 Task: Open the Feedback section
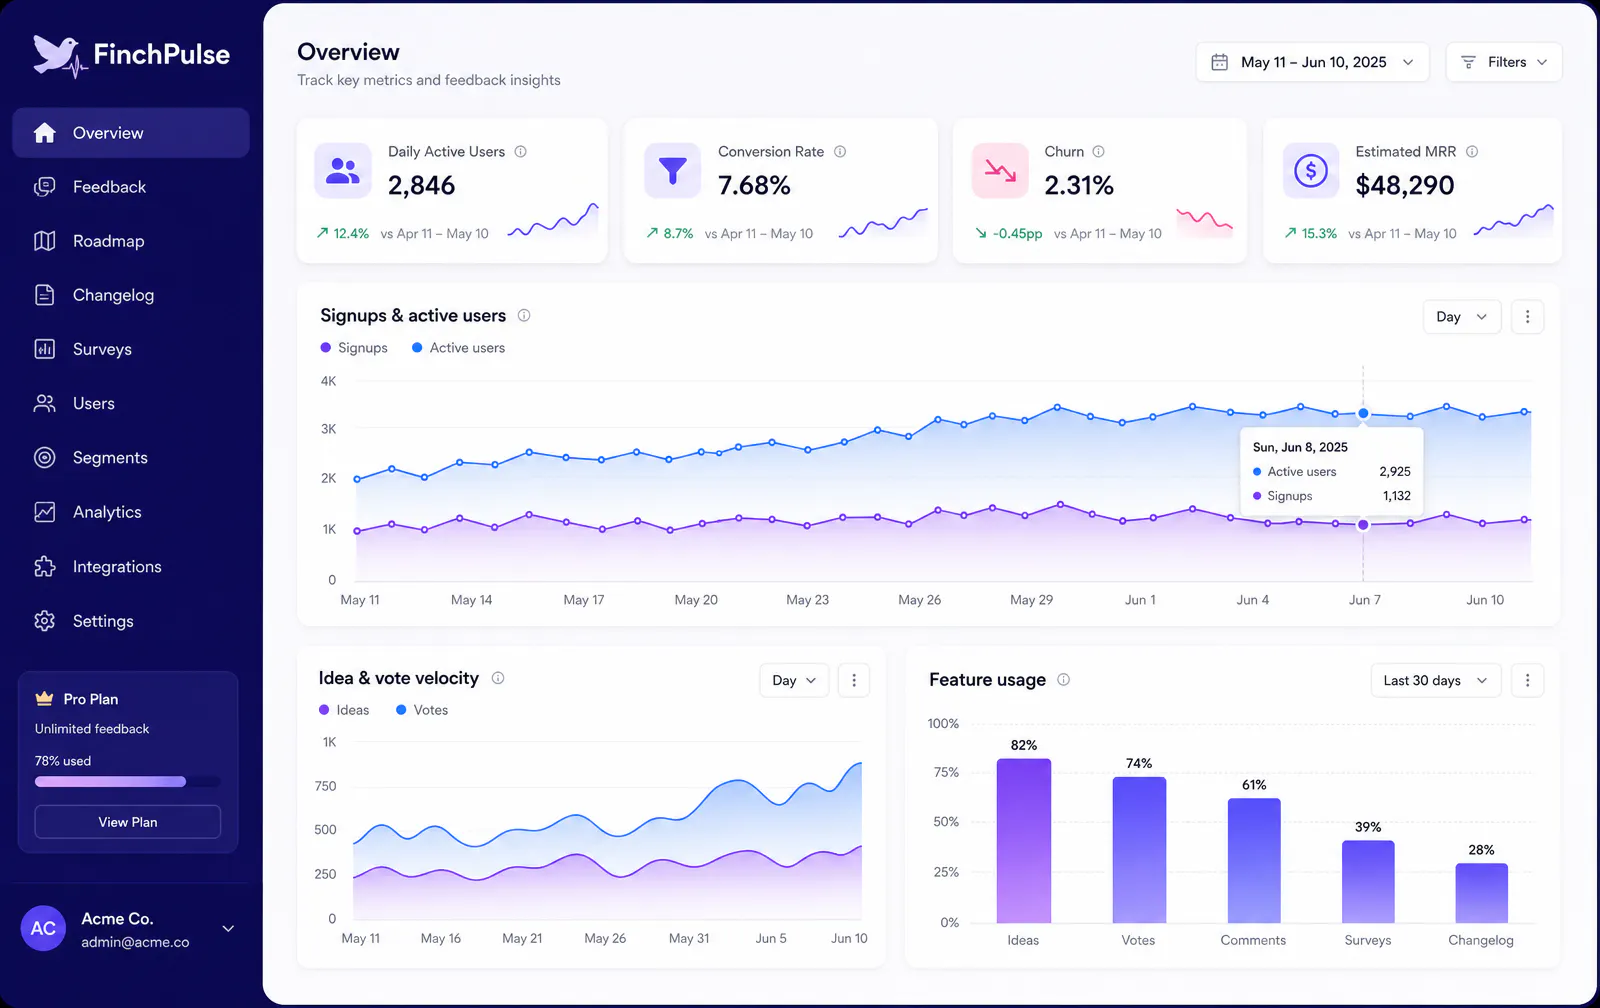(131, 187)
